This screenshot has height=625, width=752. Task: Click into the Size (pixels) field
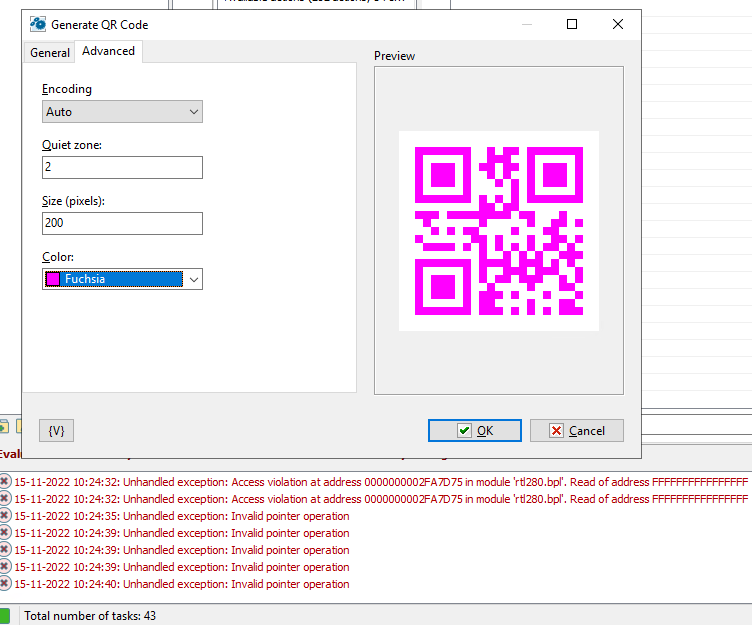point(122,223)
